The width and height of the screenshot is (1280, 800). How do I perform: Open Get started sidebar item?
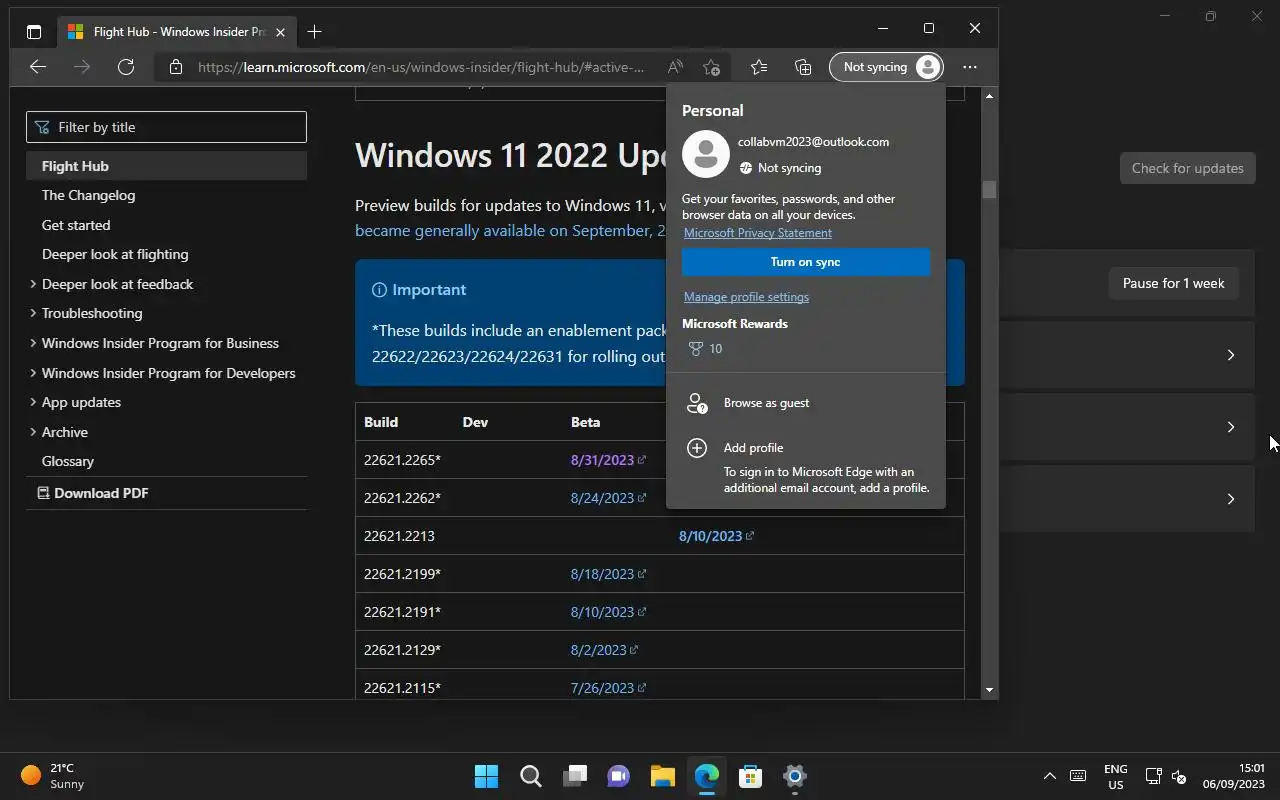(76, 225)
